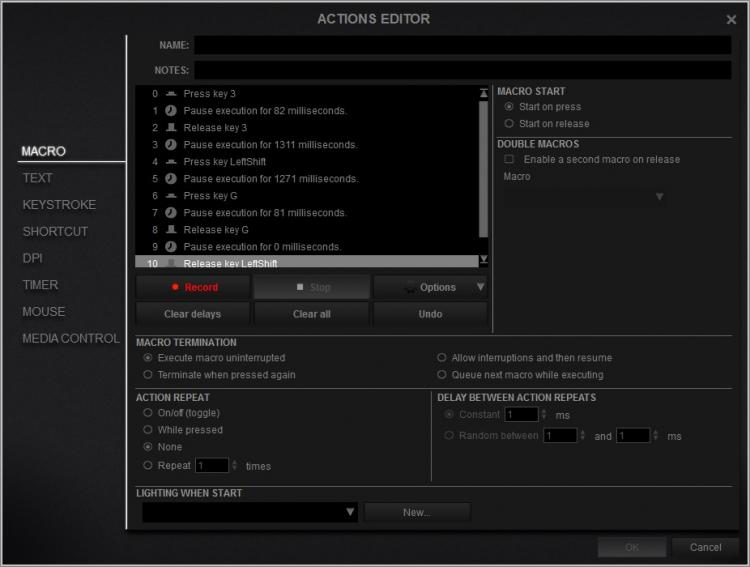Click the red record dot icon

coord(175,287)
